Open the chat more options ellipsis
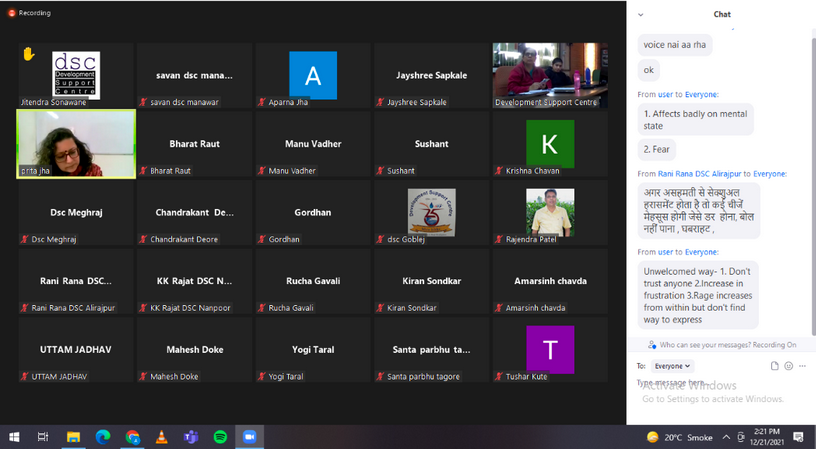 802,366
